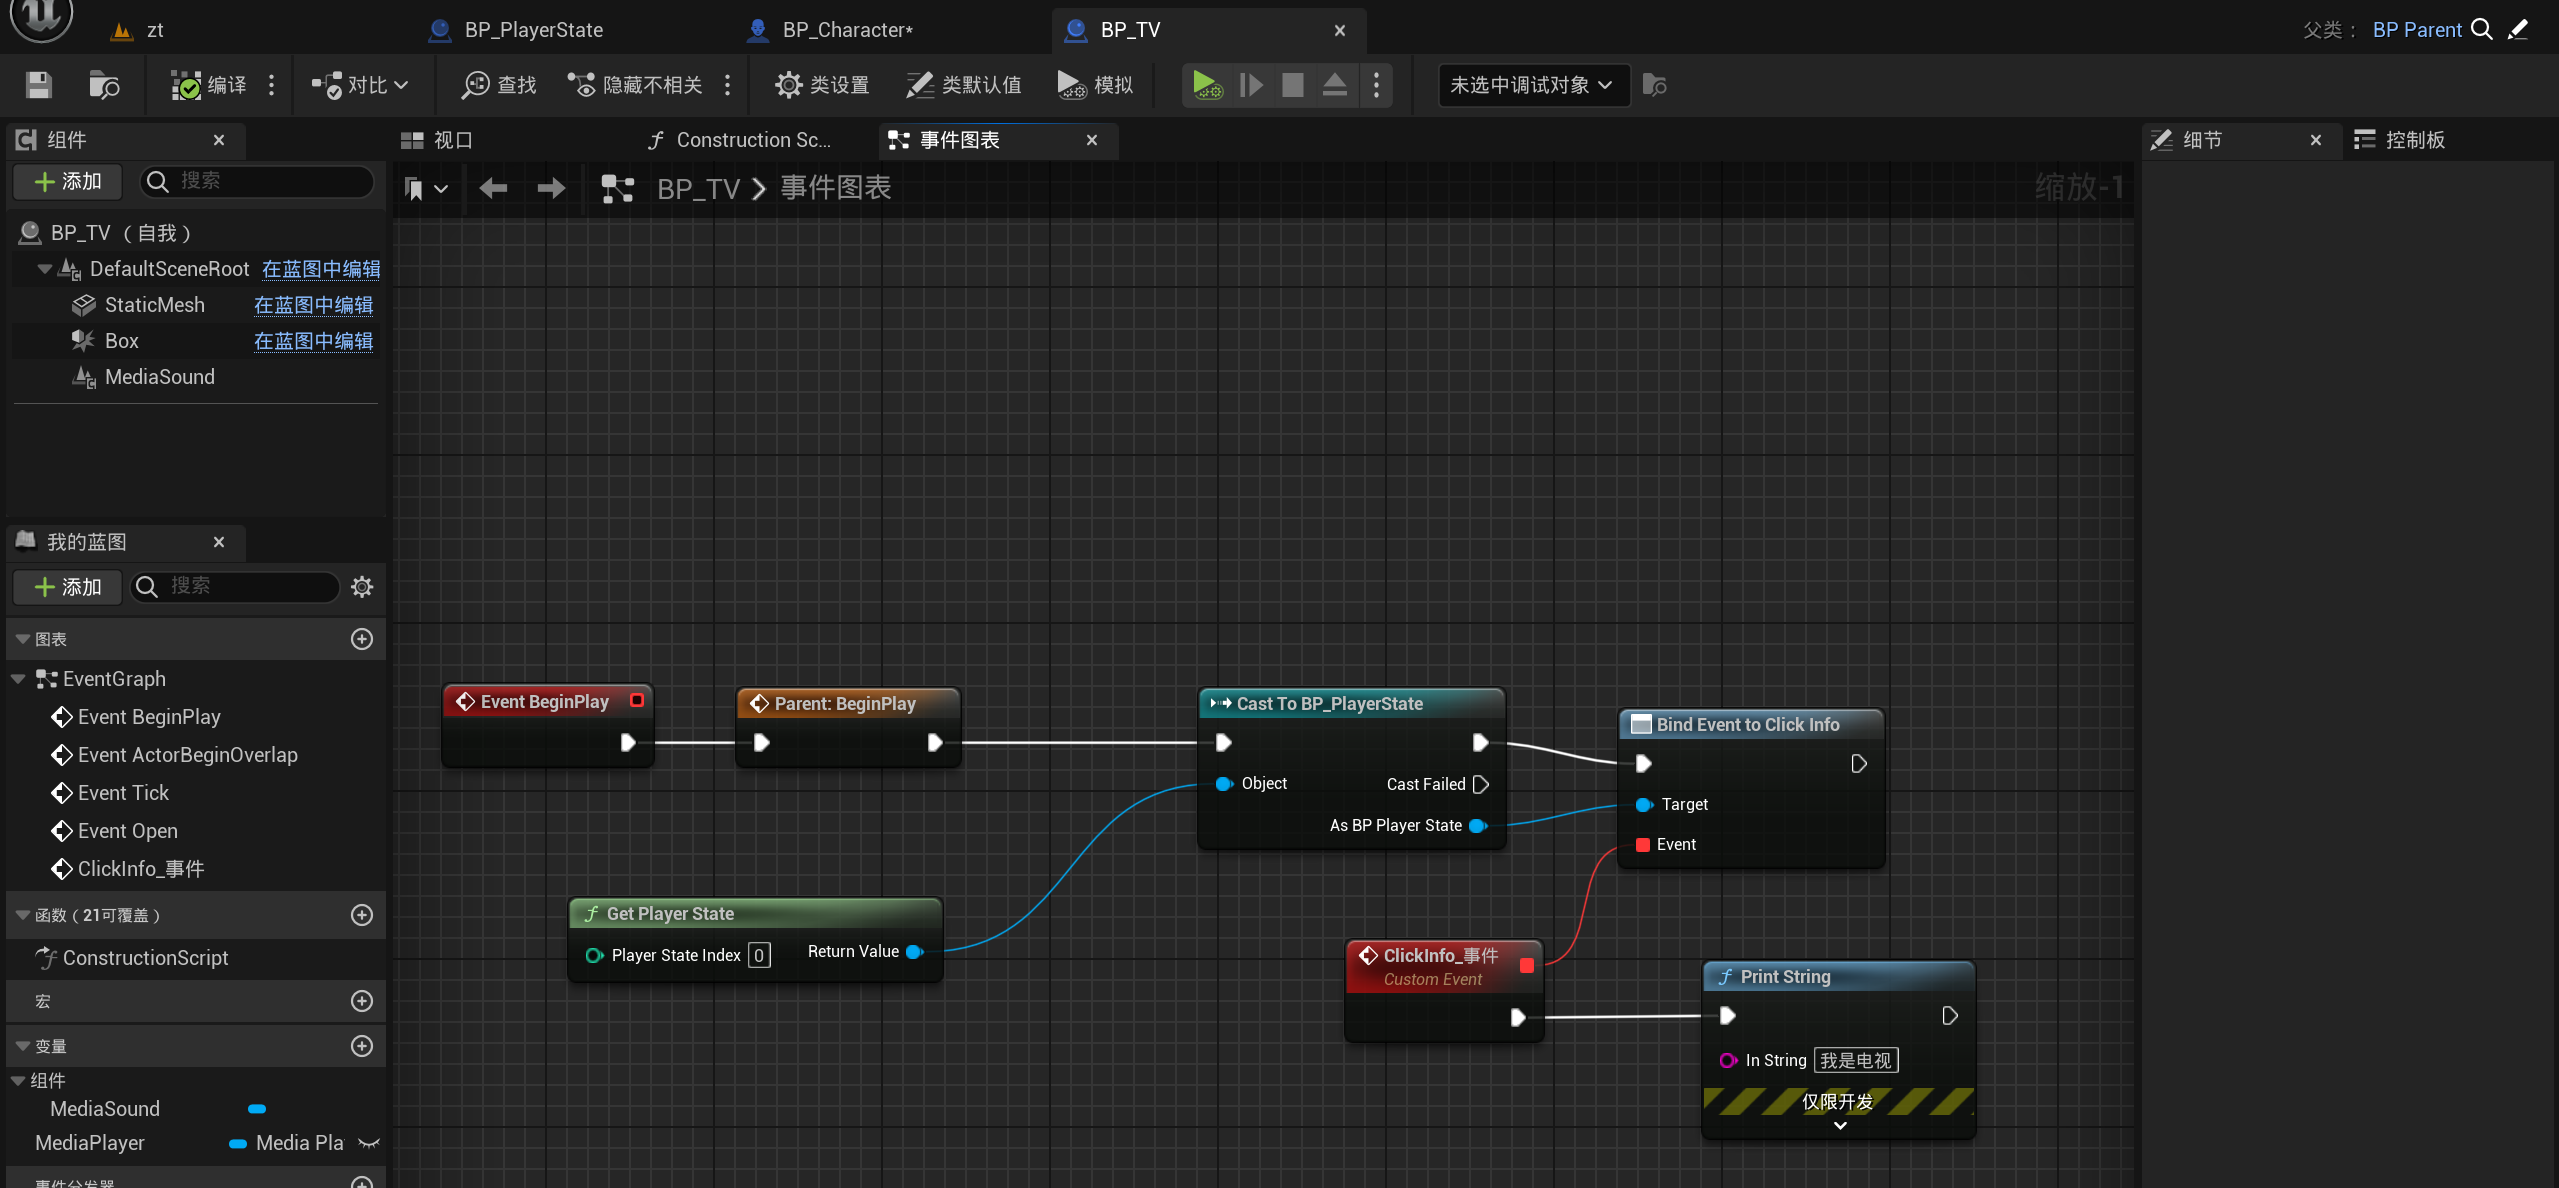Click the Save blueprint floppy icon
Viewport: 2559px width, 1188px height.
39,85
